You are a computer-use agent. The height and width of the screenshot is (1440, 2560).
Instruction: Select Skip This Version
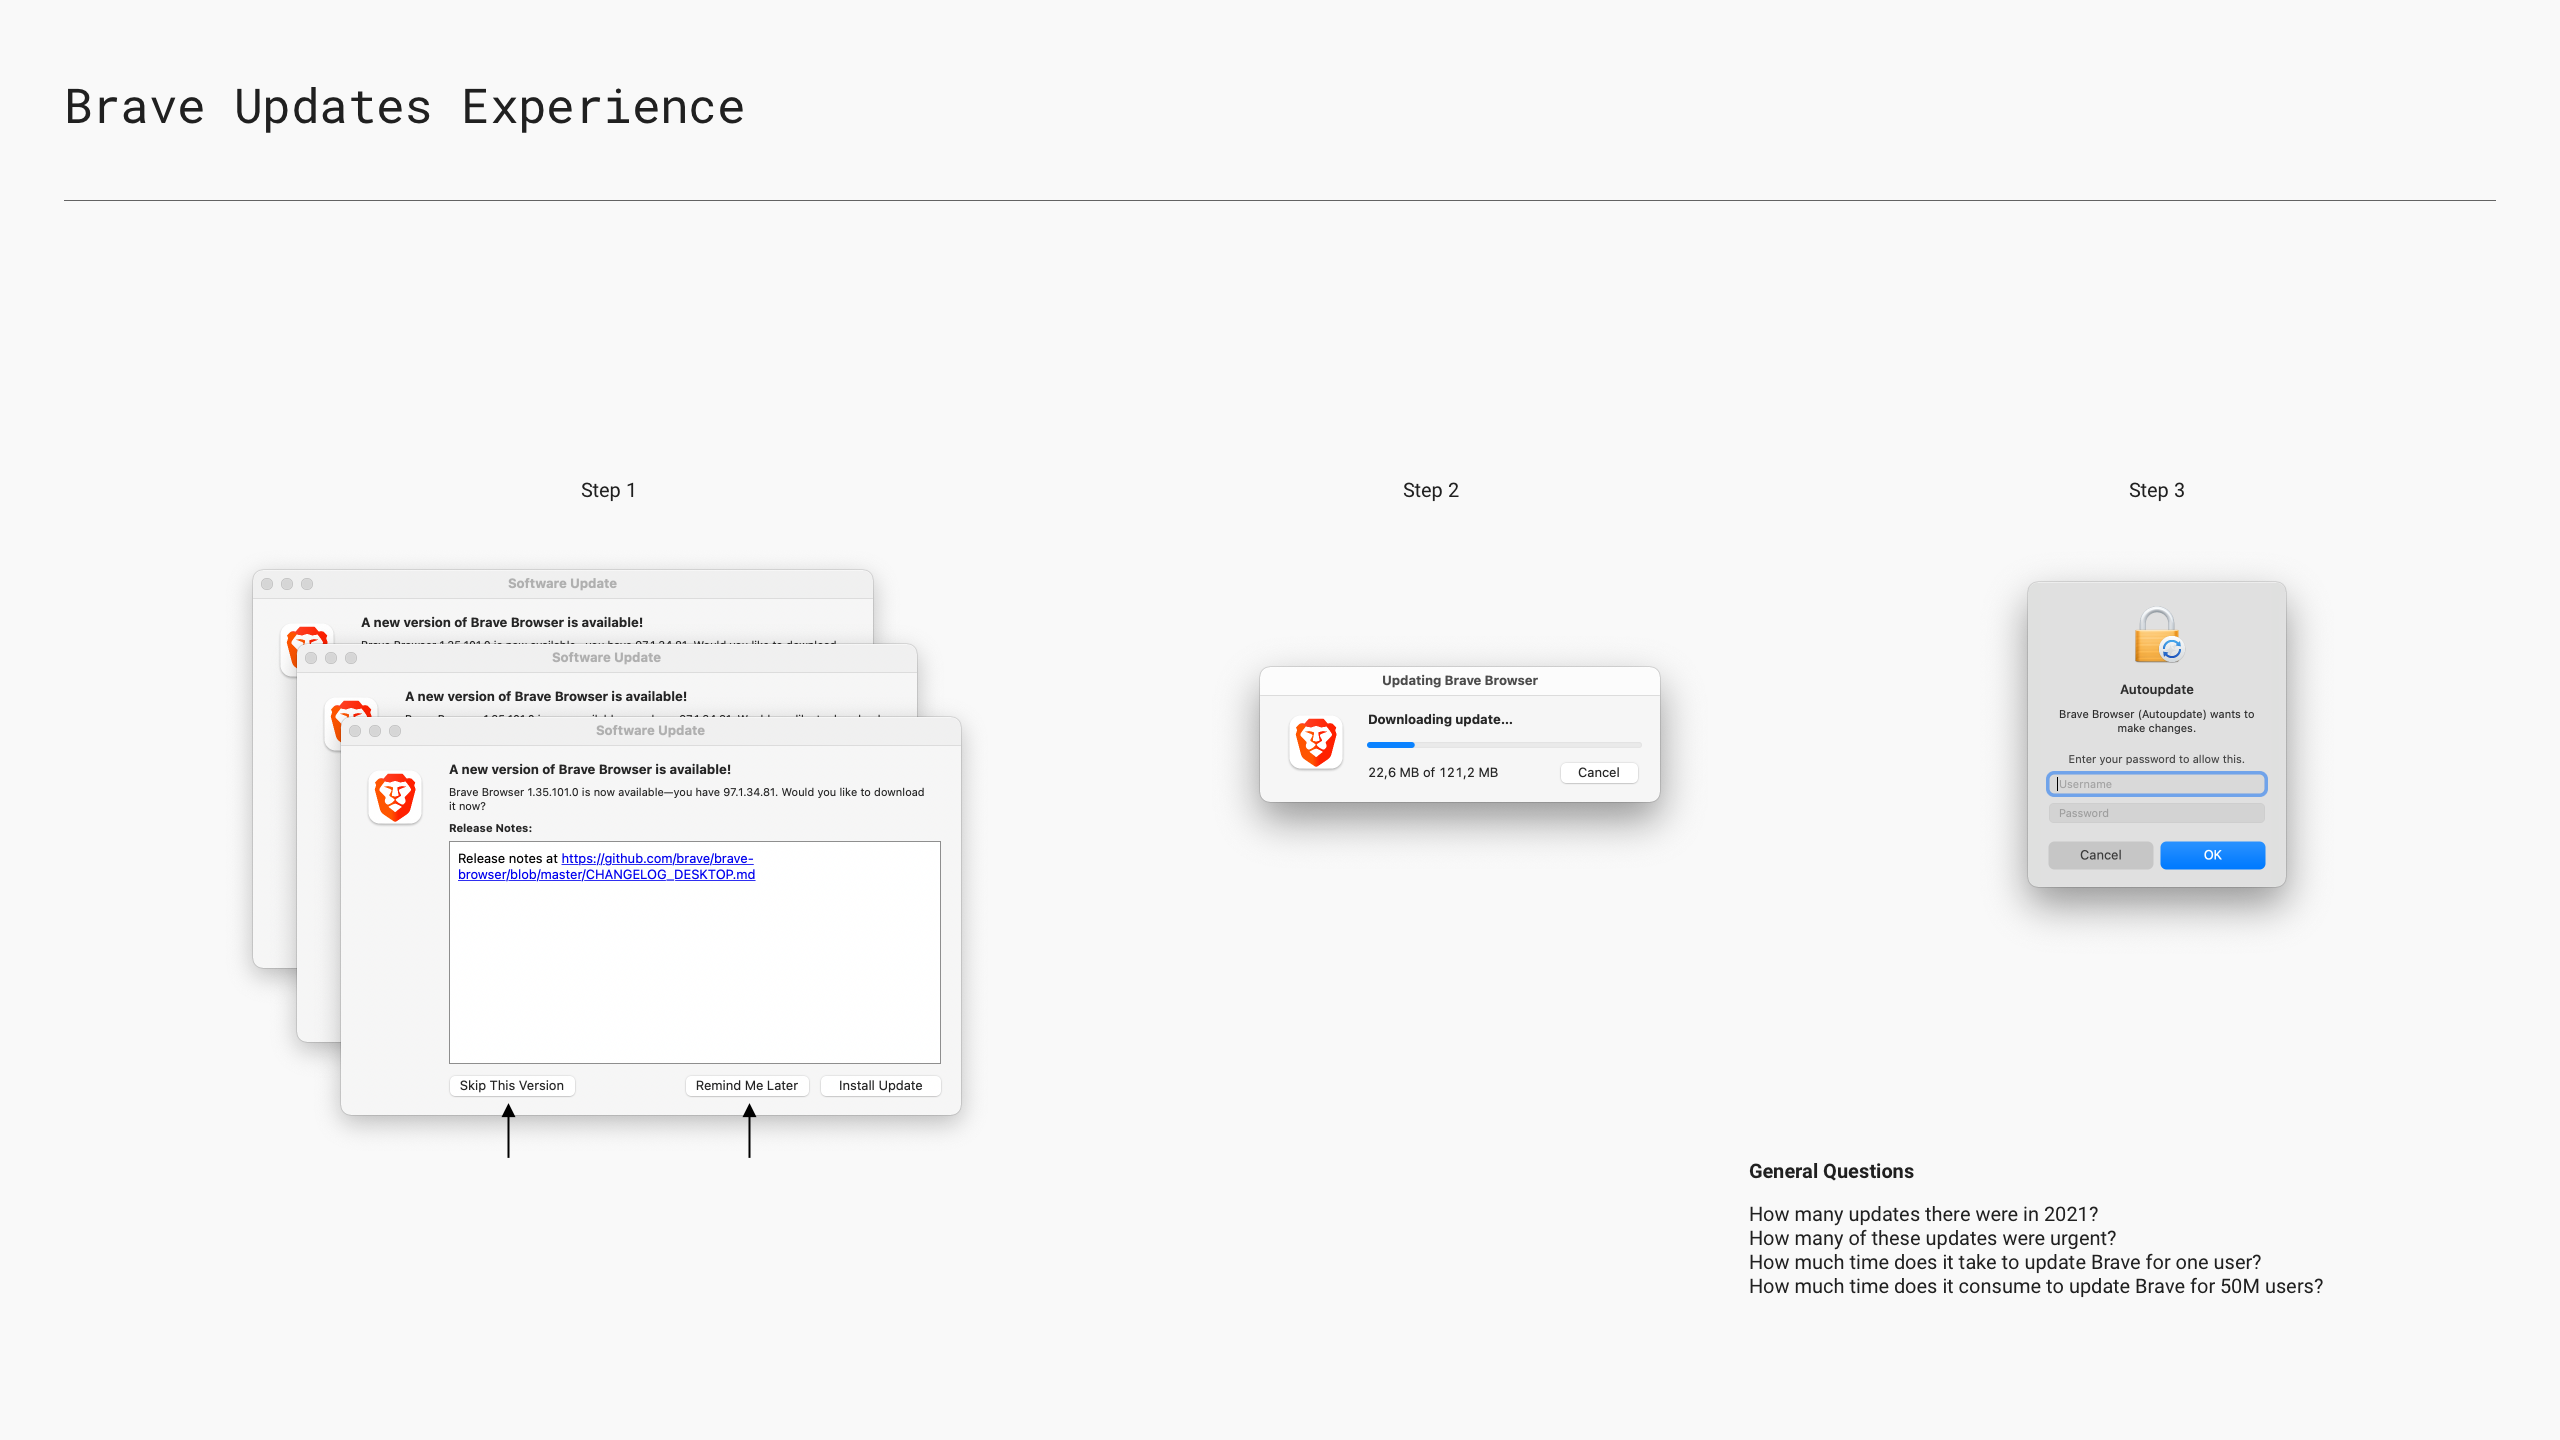(x=511, y=1085)
